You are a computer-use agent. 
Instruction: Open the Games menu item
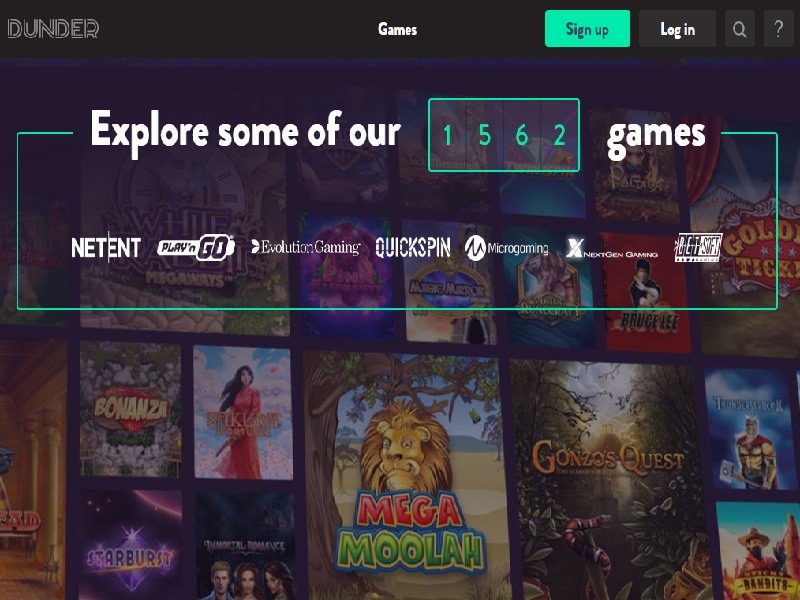[x=397, y=29]
